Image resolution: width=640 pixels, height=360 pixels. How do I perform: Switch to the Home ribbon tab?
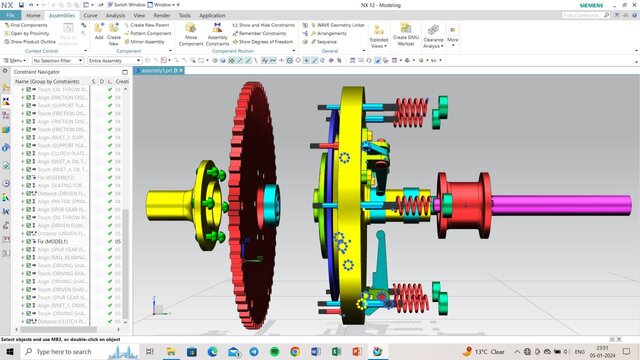(x=33, y=16)
